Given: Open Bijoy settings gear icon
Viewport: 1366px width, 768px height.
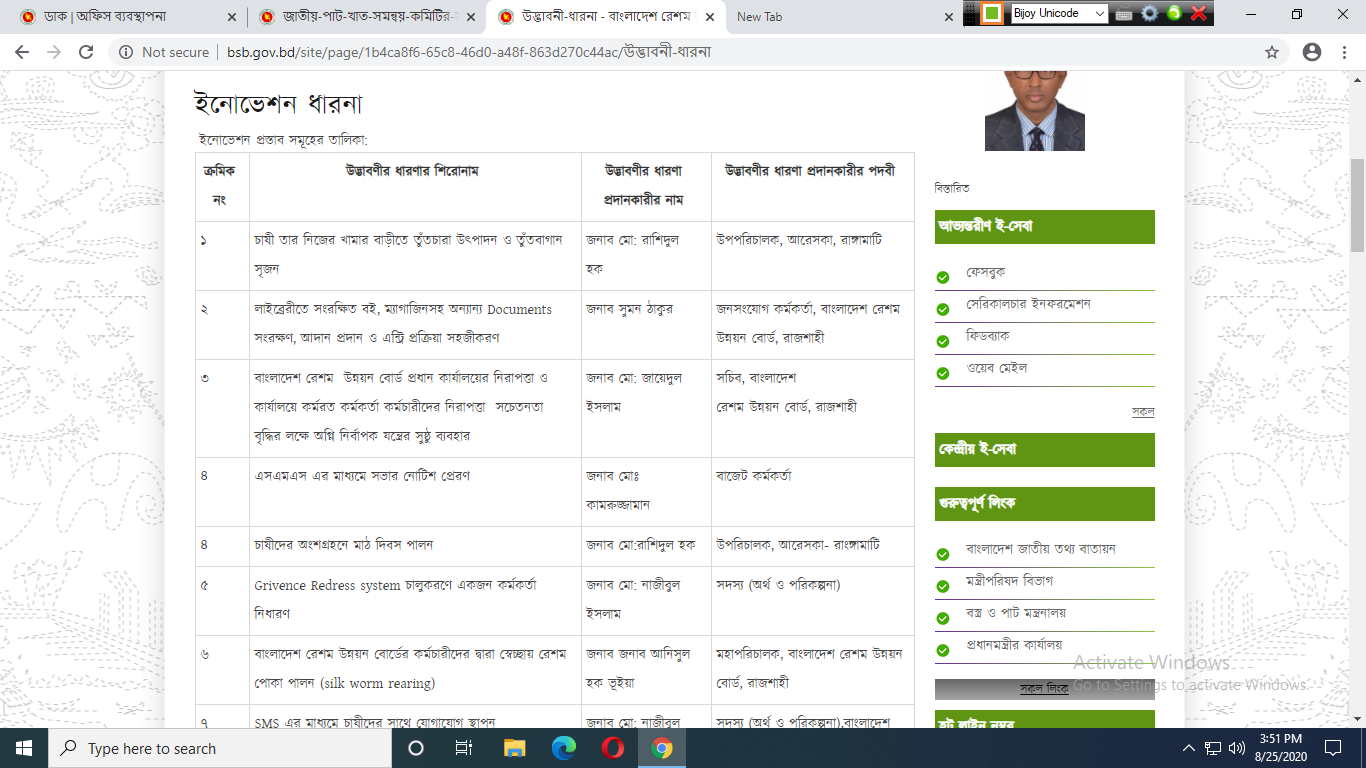Looking at the screenshot, I should [1150, 14].
